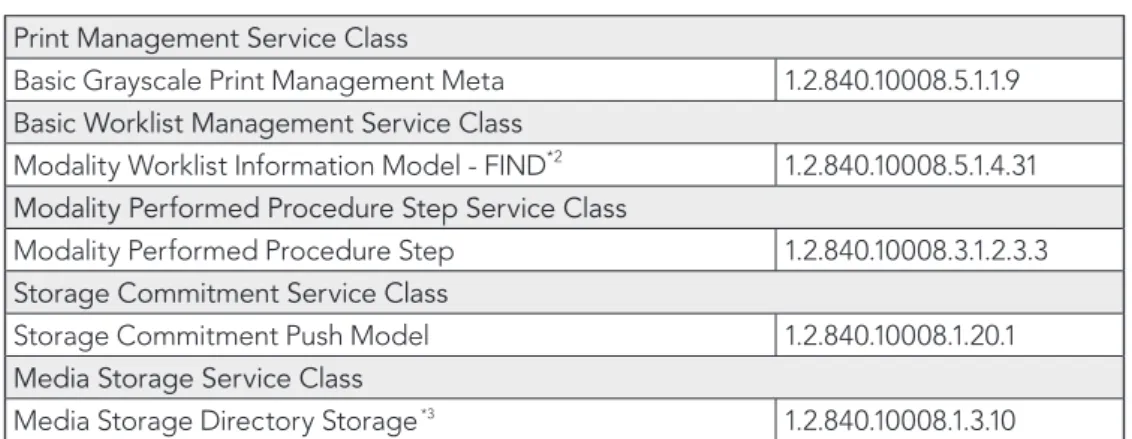Select Modality Worklist Information Model - FIND text

pos(279,166)
